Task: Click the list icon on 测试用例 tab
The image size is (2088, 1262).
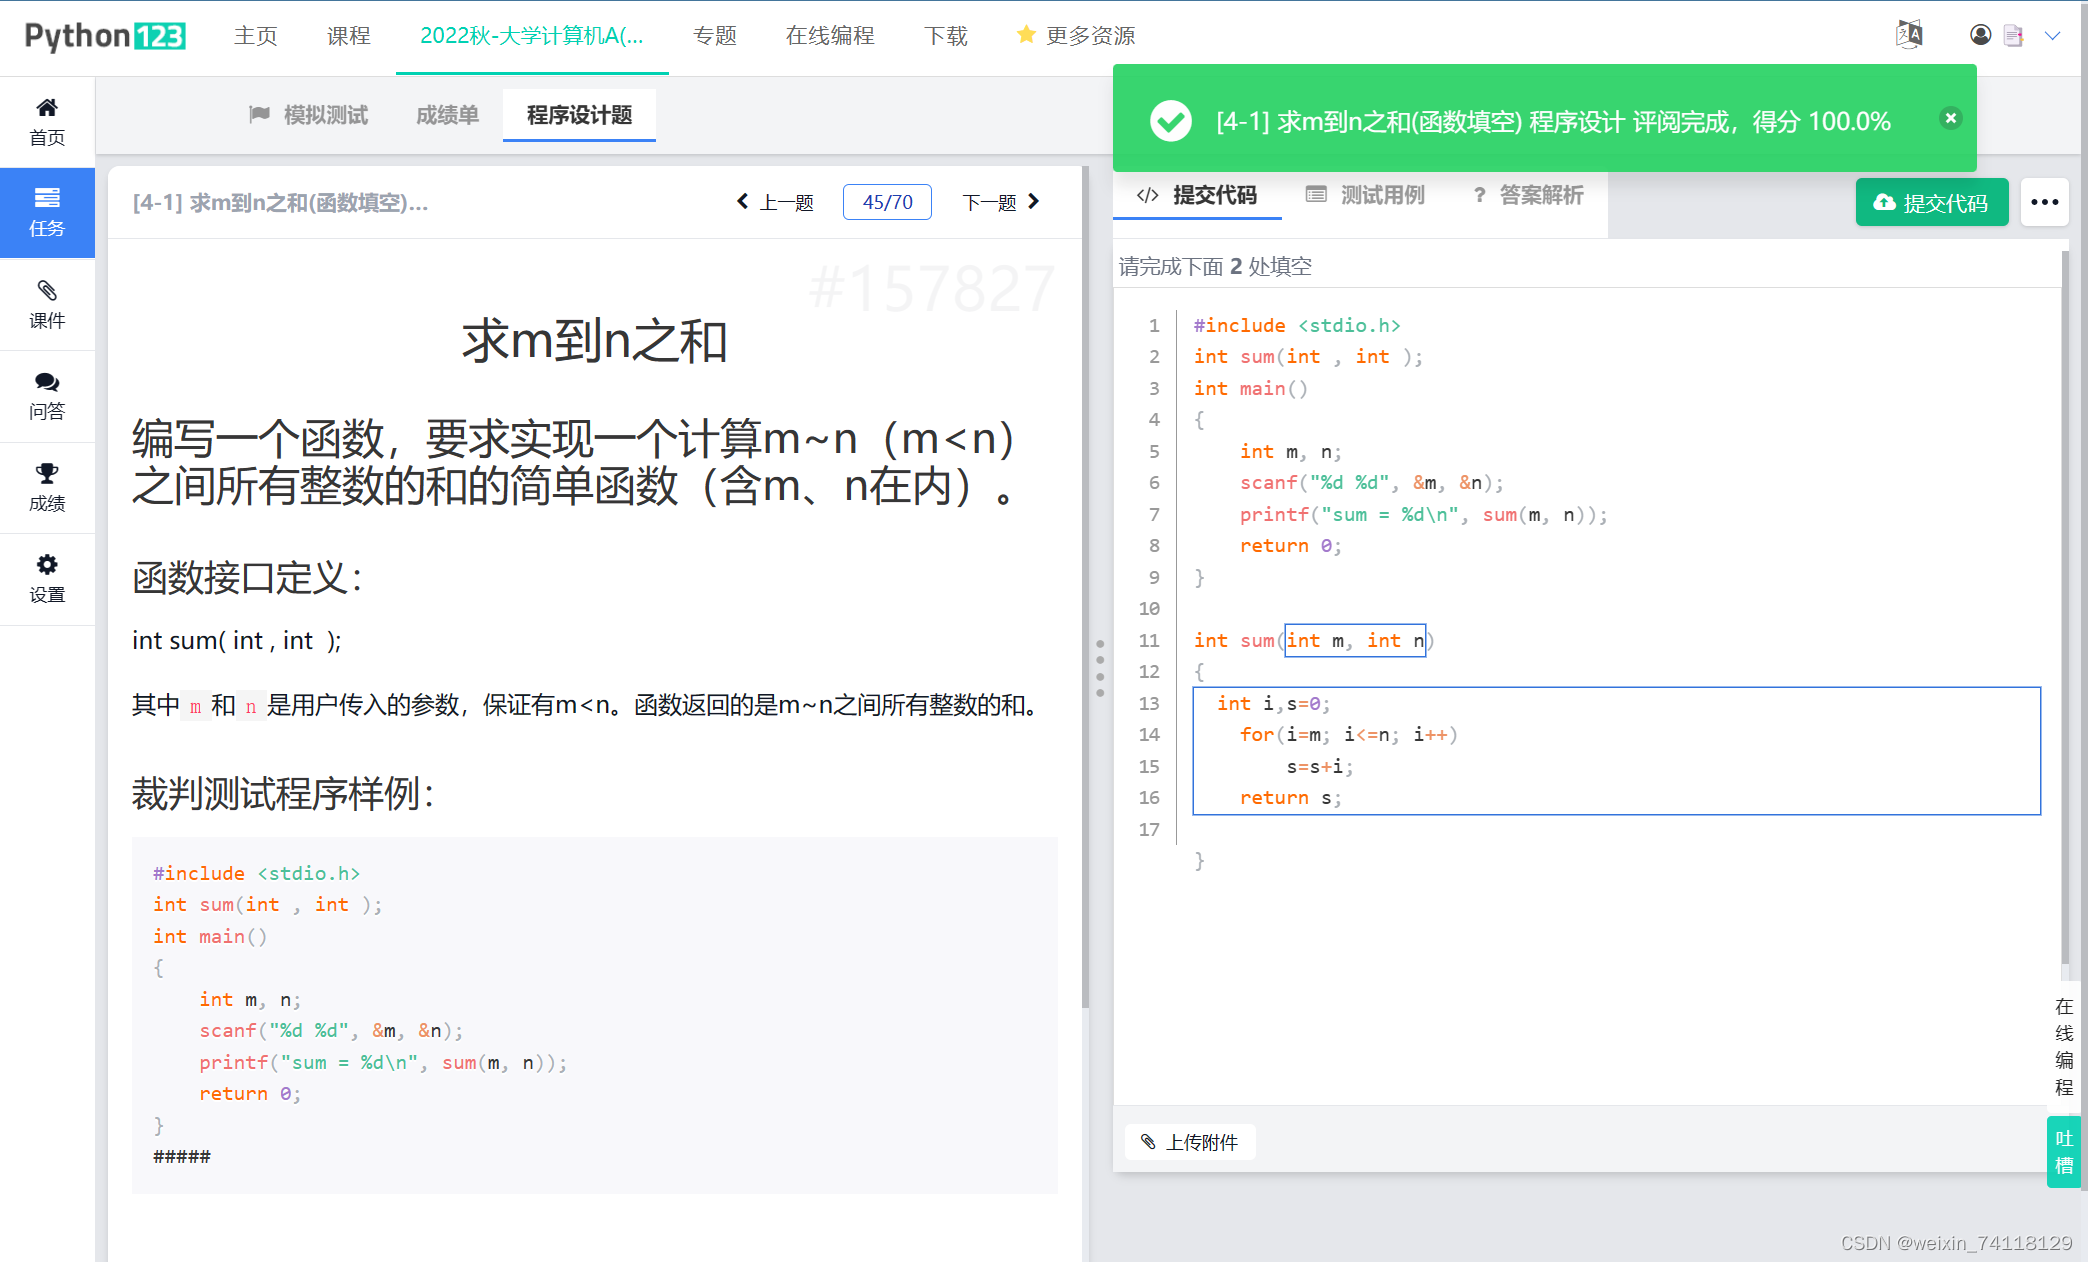Action: point(1316,195)
